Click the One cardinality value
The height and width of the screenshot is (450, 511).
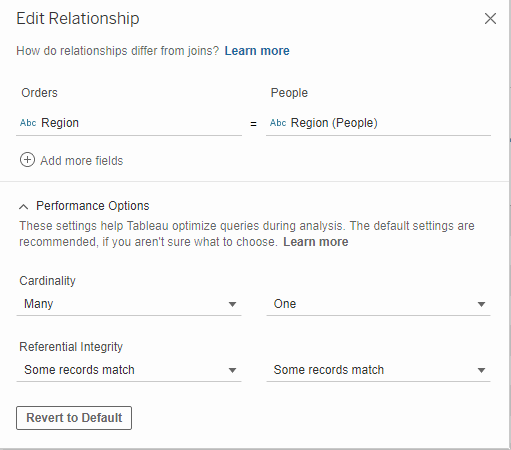tap(285, 304)
